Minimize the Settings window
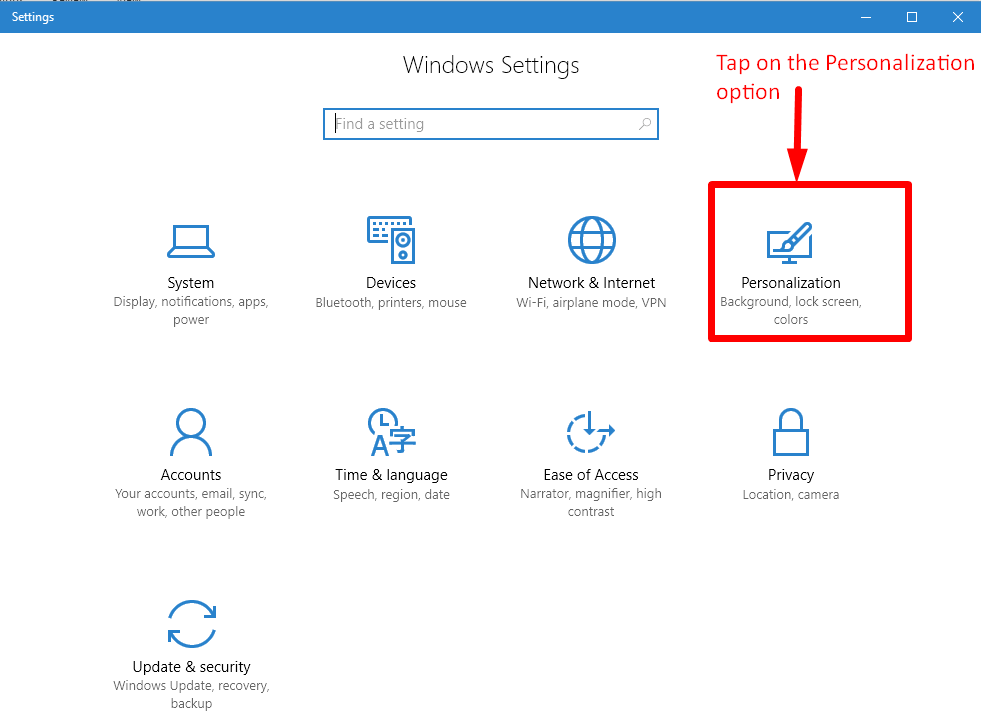981x722 pixels. [866, 17]
